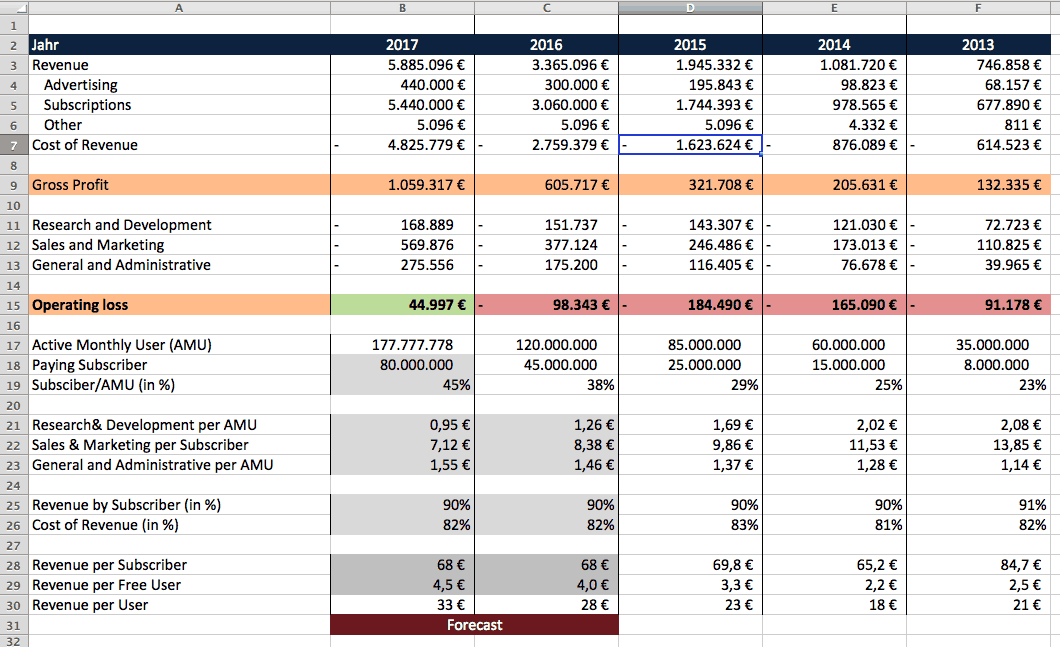Click the 'Sales and Marketing' label cell
The width and height of the screenshot is (1060, 647).
coord(179,245)
